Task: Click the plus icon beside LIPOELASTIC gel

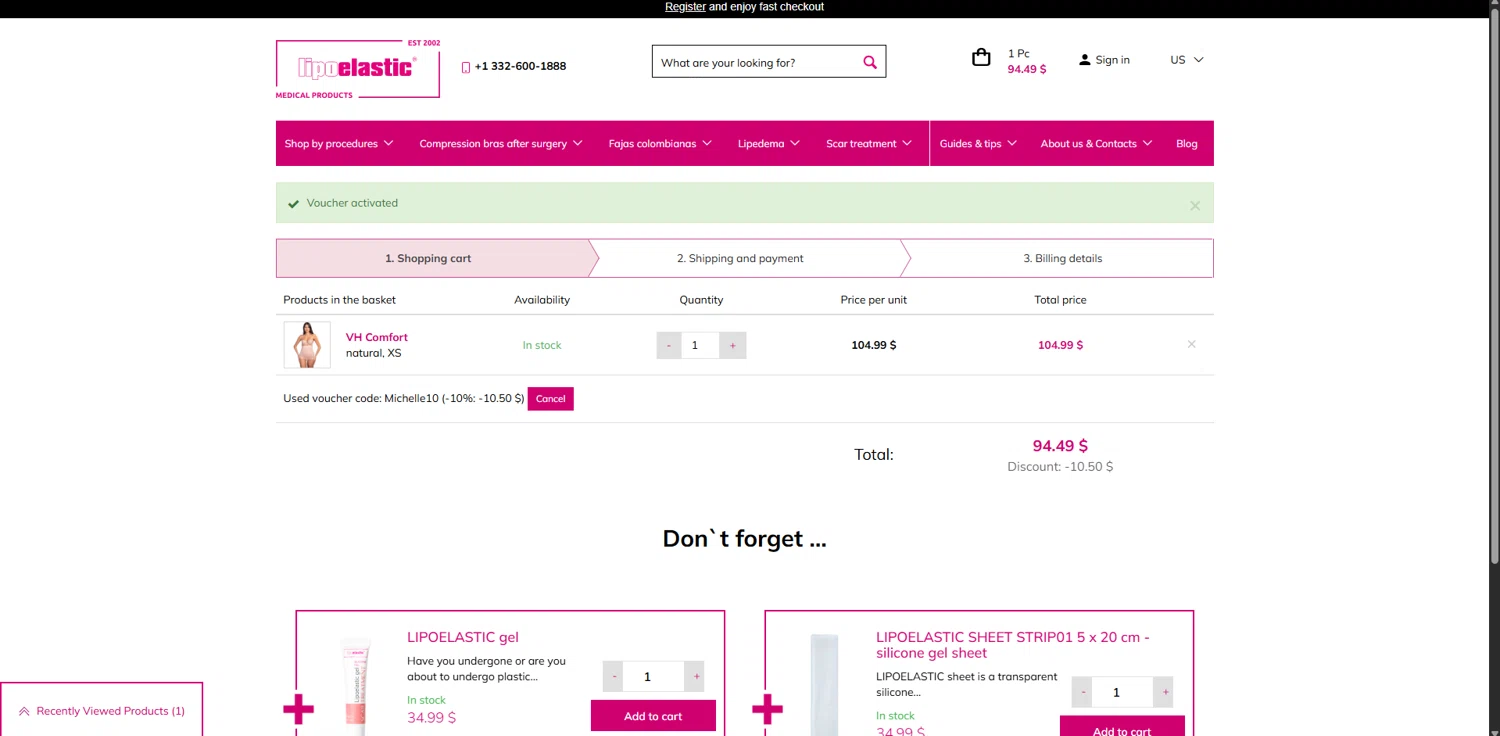Action: [298, 710]
